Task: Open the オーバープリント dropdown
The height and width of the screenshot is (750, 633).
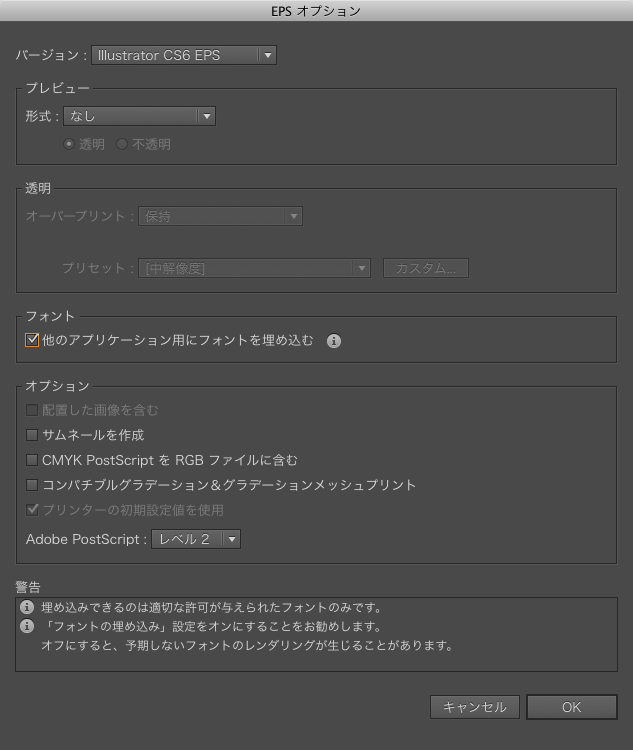Action: pyautogui.click(x=220, y=216)
